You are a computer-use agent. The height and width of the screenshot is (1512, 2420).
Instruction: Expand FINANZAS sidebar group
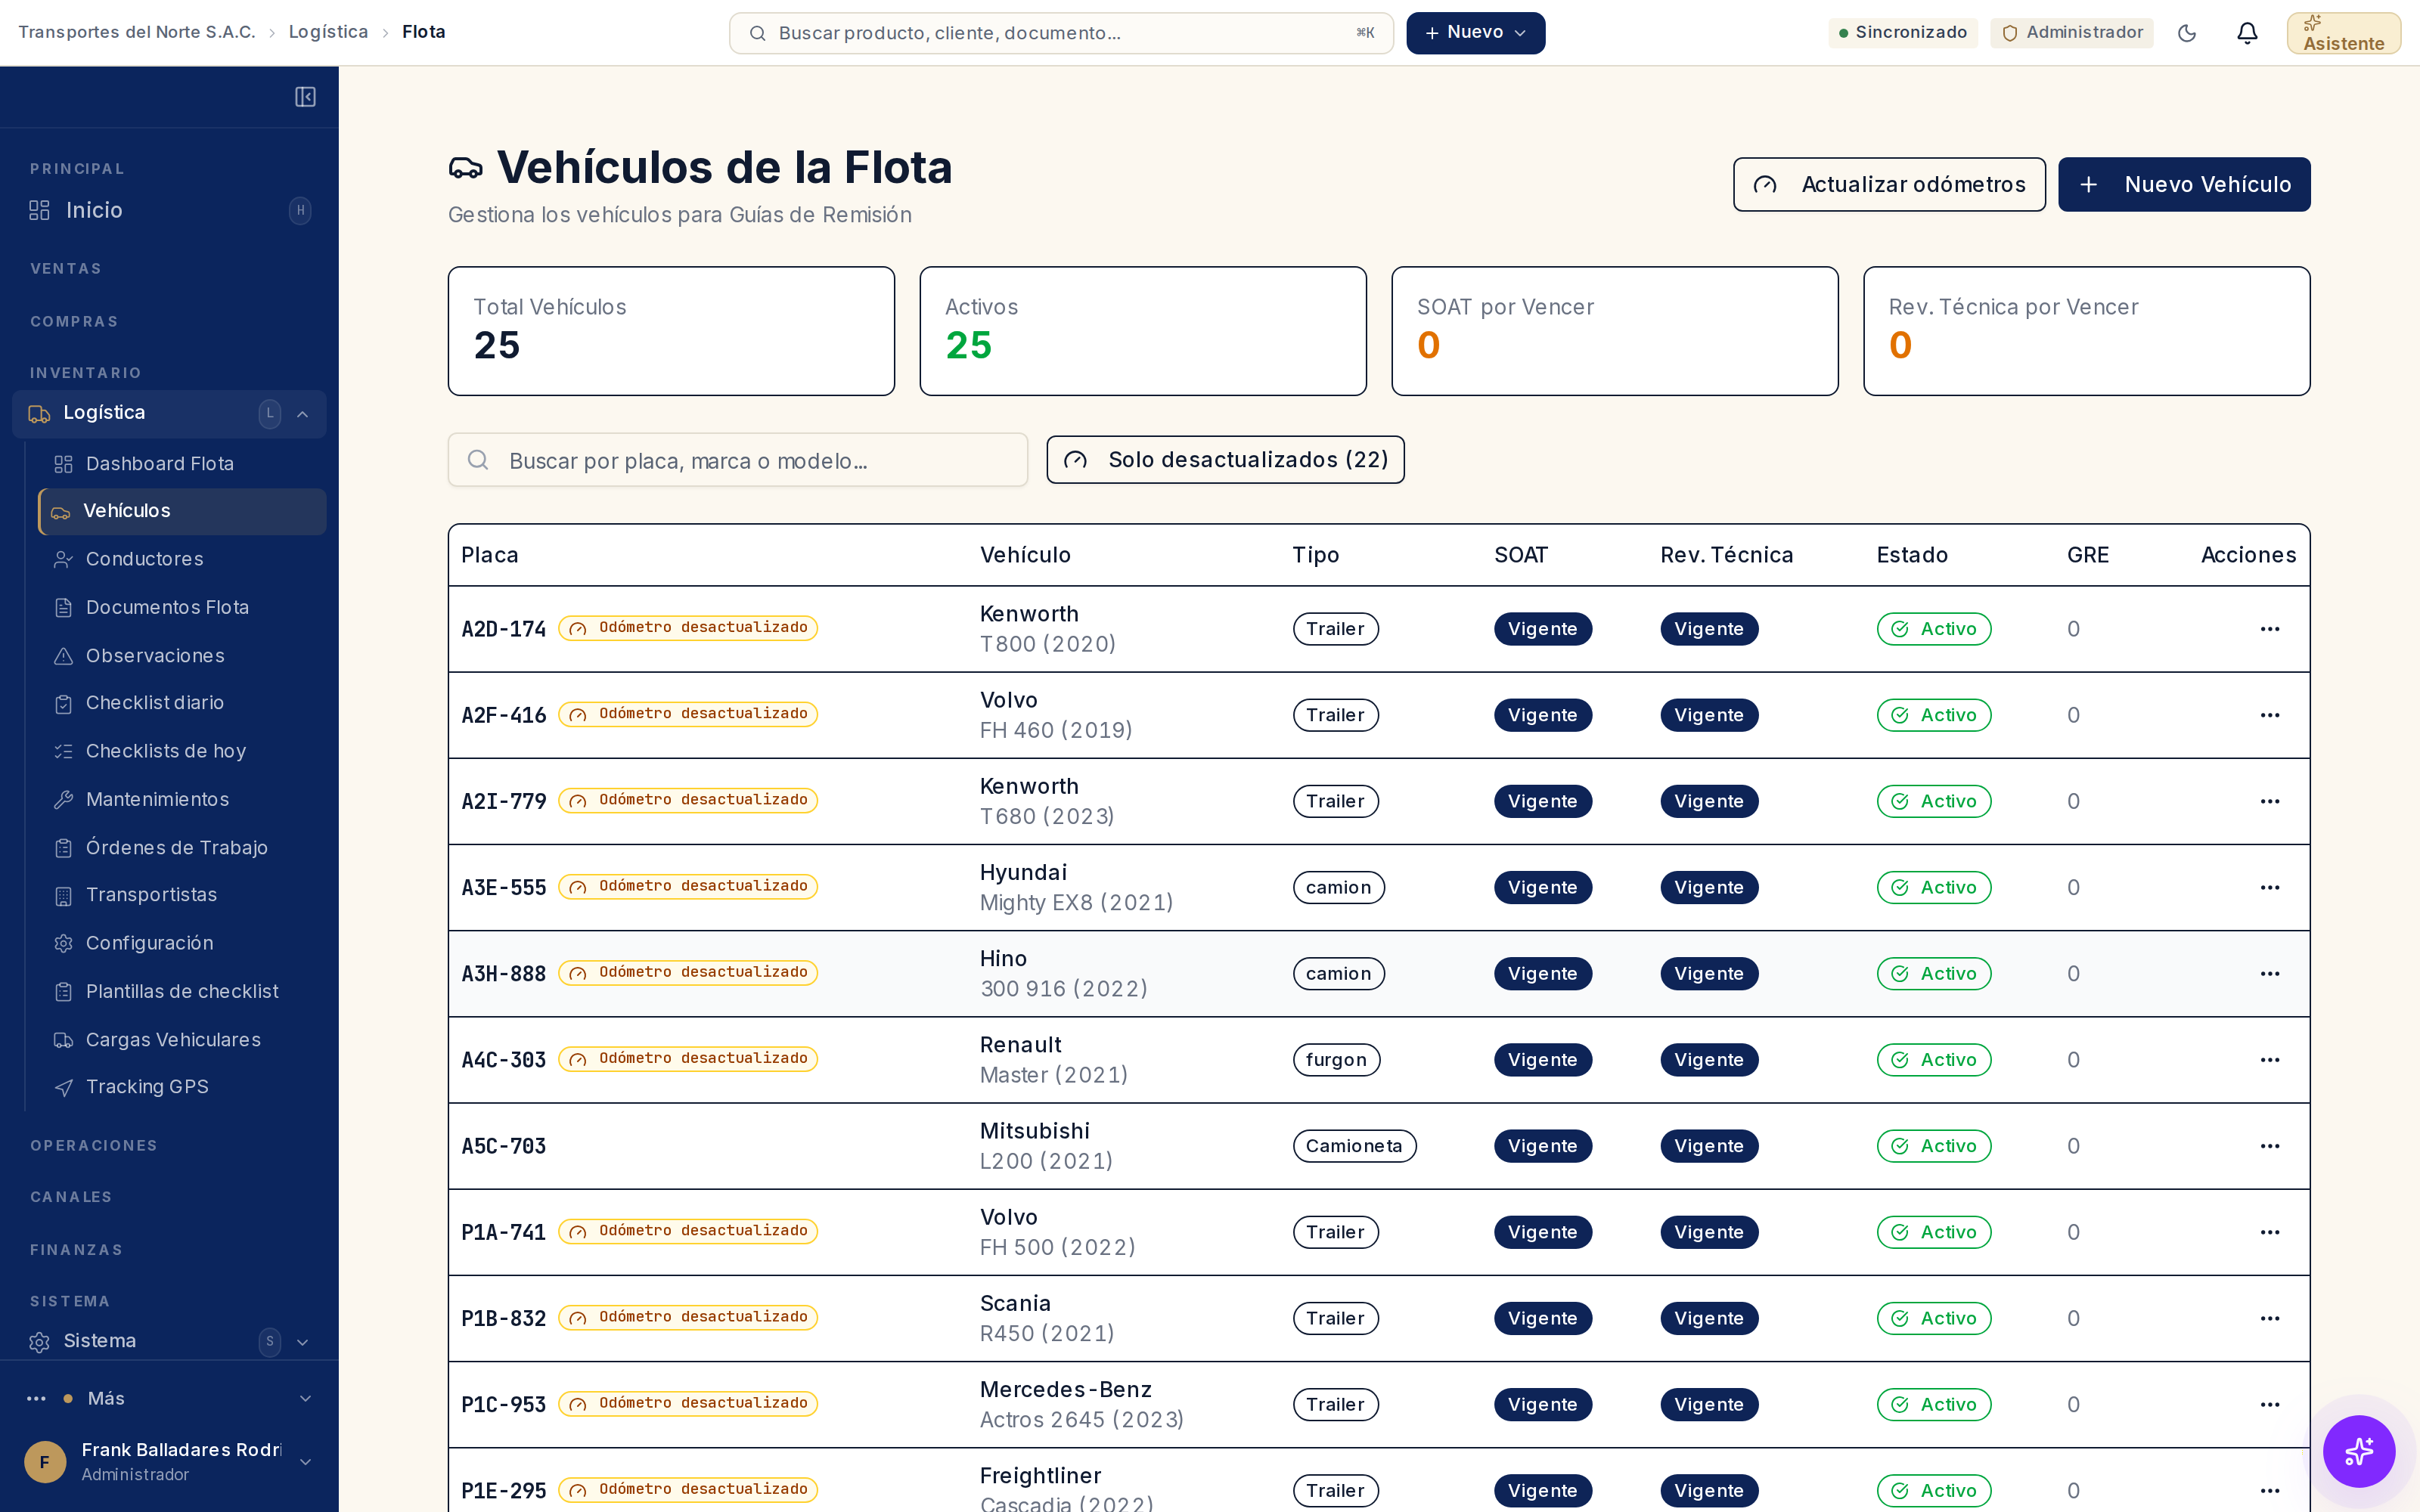pos(77,1250)
